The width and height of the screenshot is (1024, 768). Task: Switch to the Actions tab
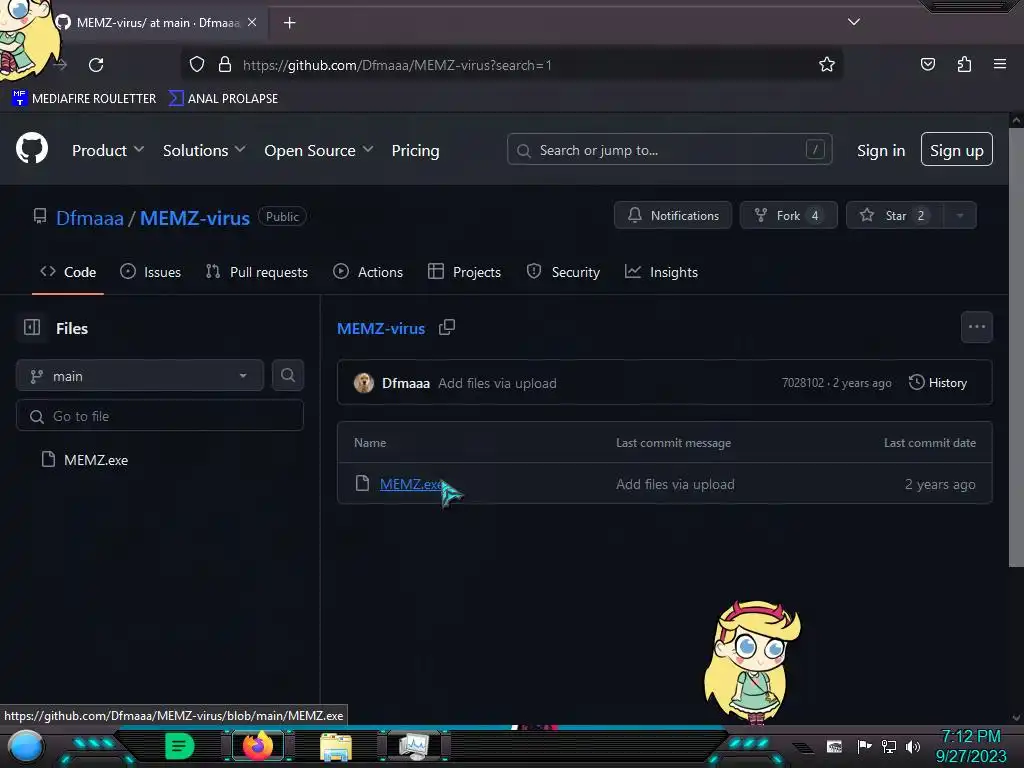pyautogui.click(x=368, y=272)
